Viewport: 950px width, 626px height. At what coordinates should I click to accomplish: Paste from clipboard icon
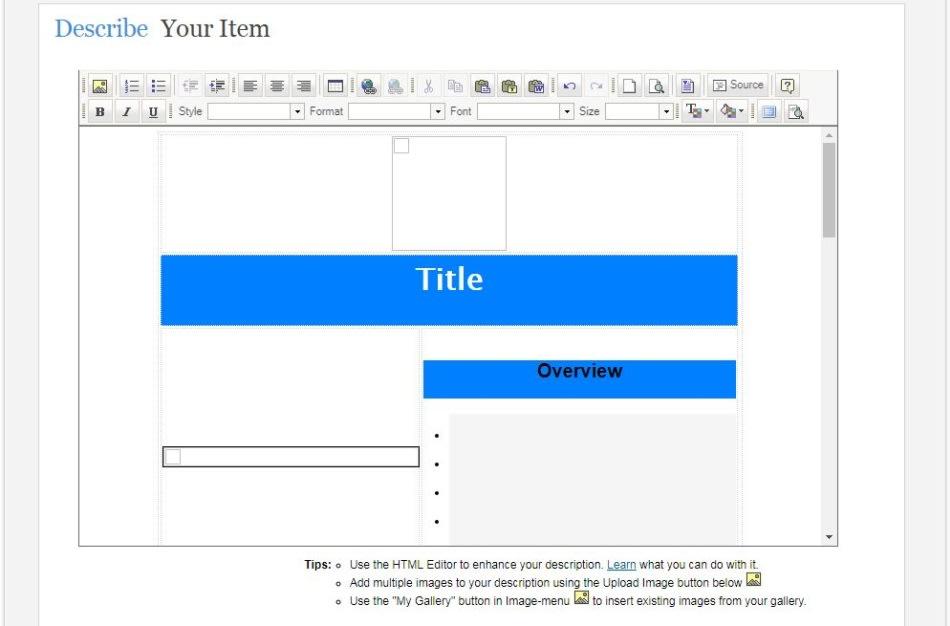click(x=482, y=85)
